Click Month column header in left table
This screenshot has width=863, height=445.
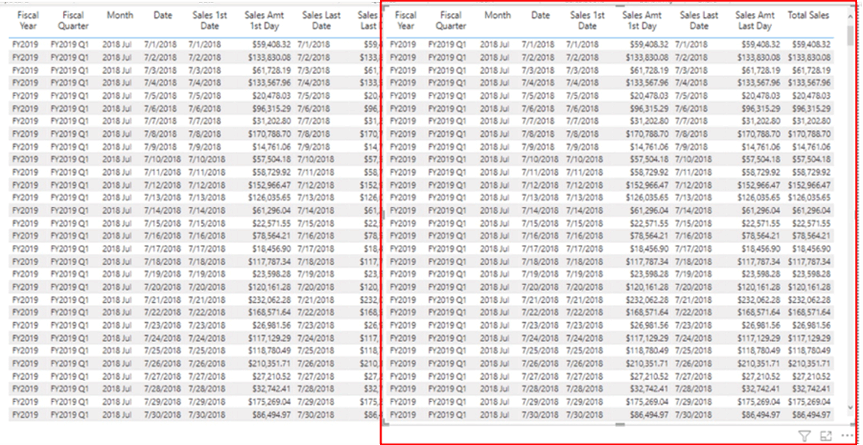coord(120,15)
